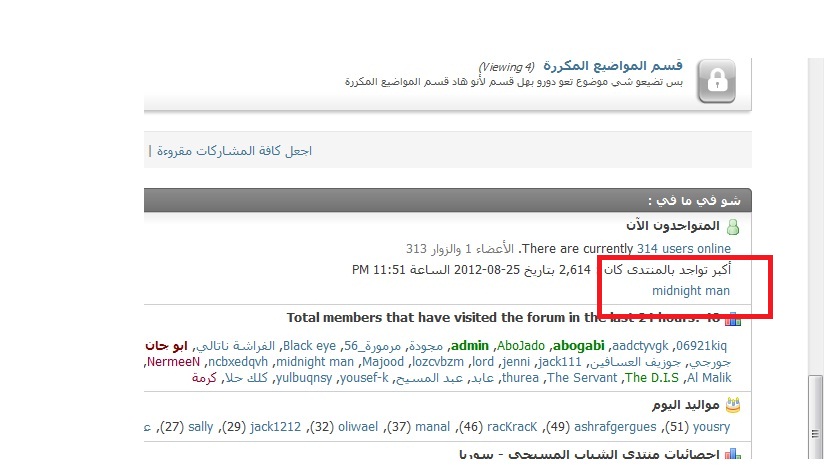Click the bar chart icon beside Total members
This screenshot has width=824, height=472.
[x=733, y=319]
